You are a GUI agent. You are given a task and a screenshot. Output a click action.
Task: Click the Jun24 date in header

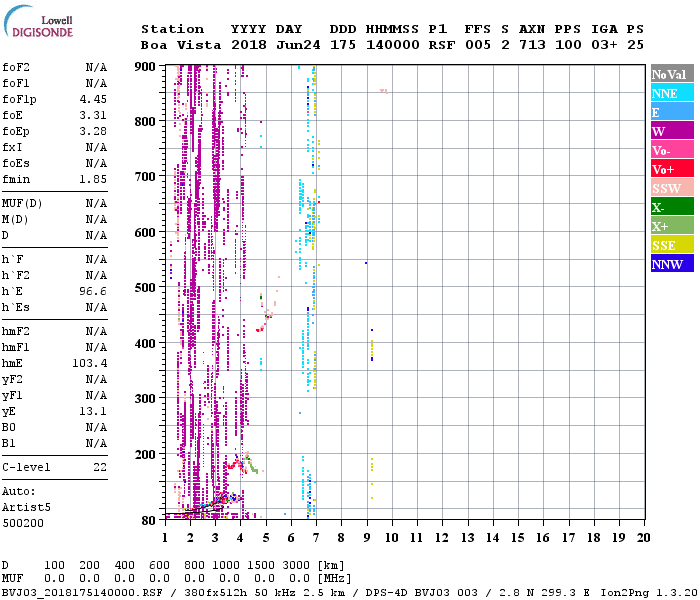coord(298,45)
